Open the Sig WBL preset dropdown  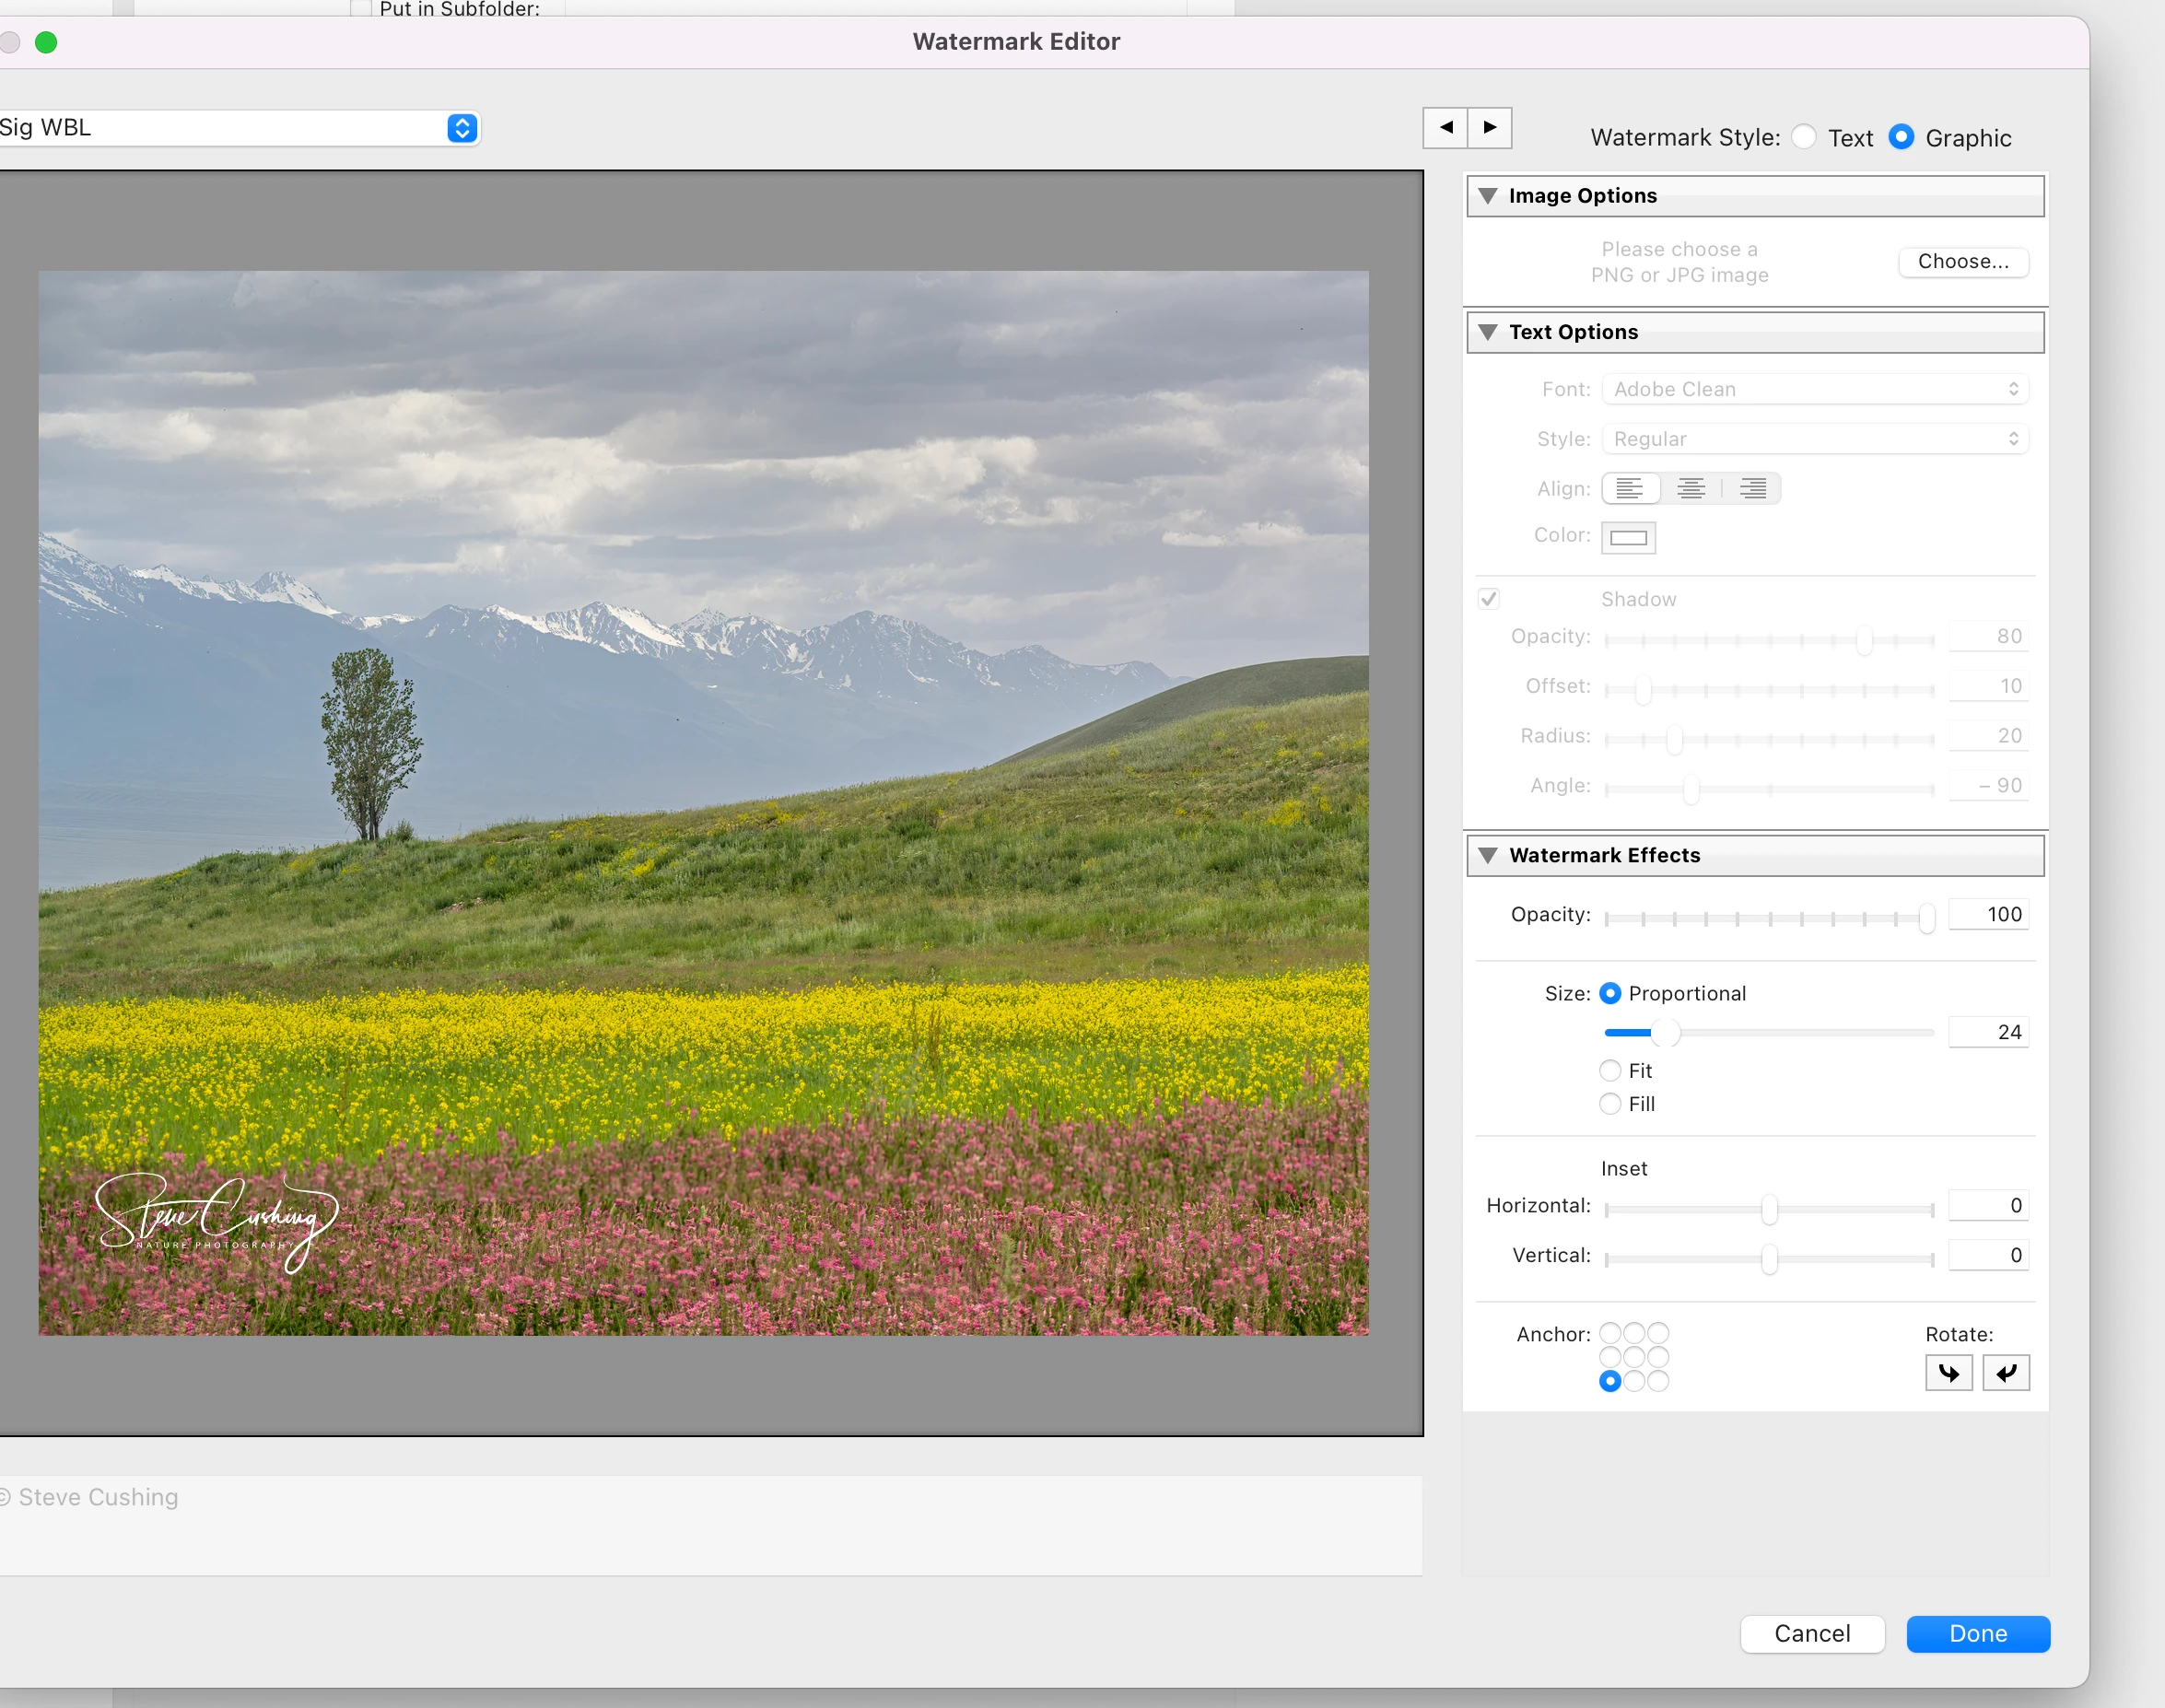point(461,128)
